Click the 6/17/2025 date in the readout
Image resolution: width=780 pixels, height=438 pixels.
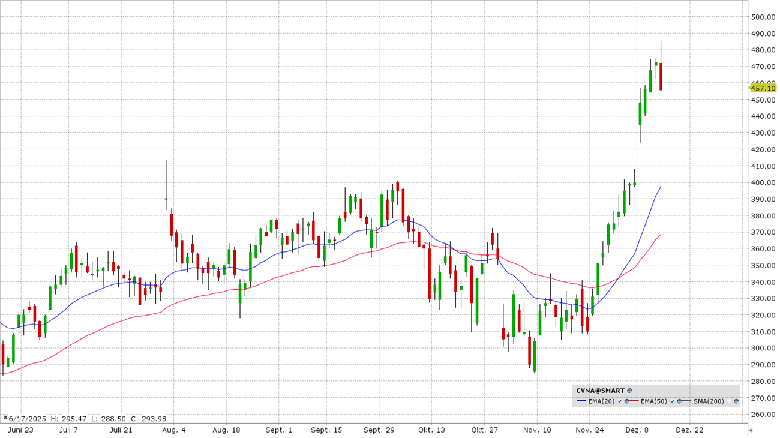pos(26,419)
